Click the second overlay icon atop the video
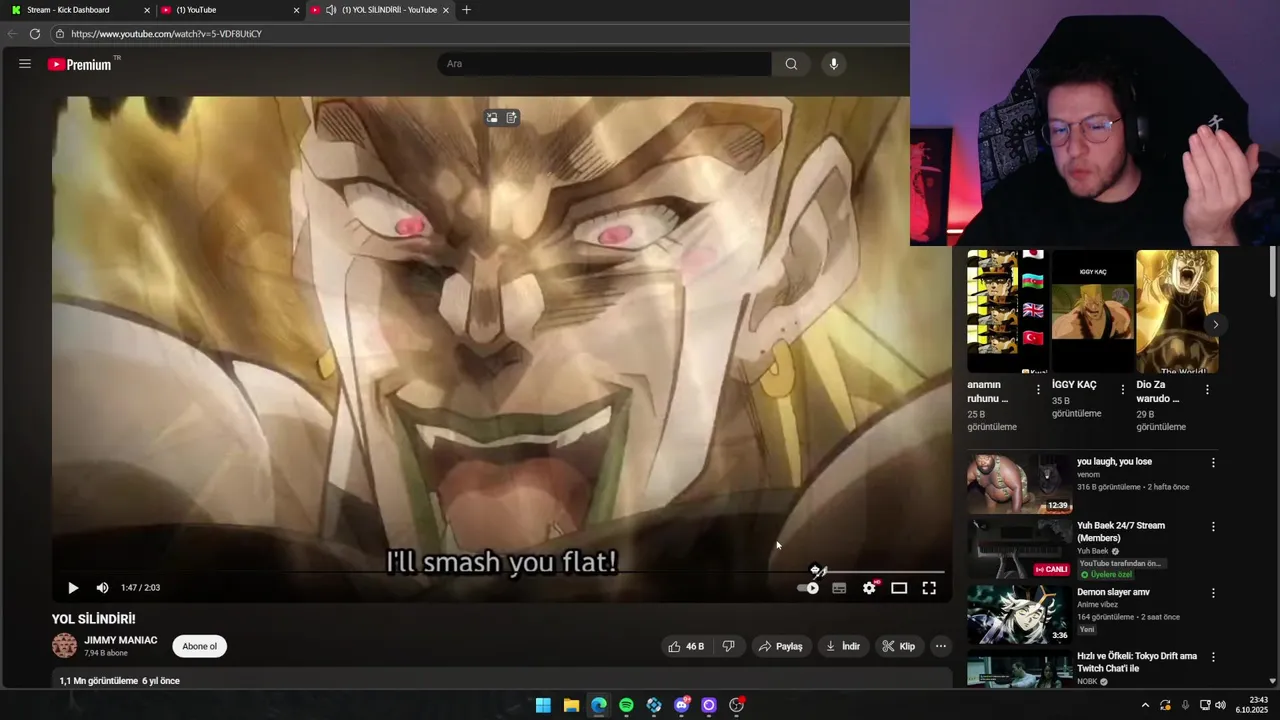 [511, 118]
